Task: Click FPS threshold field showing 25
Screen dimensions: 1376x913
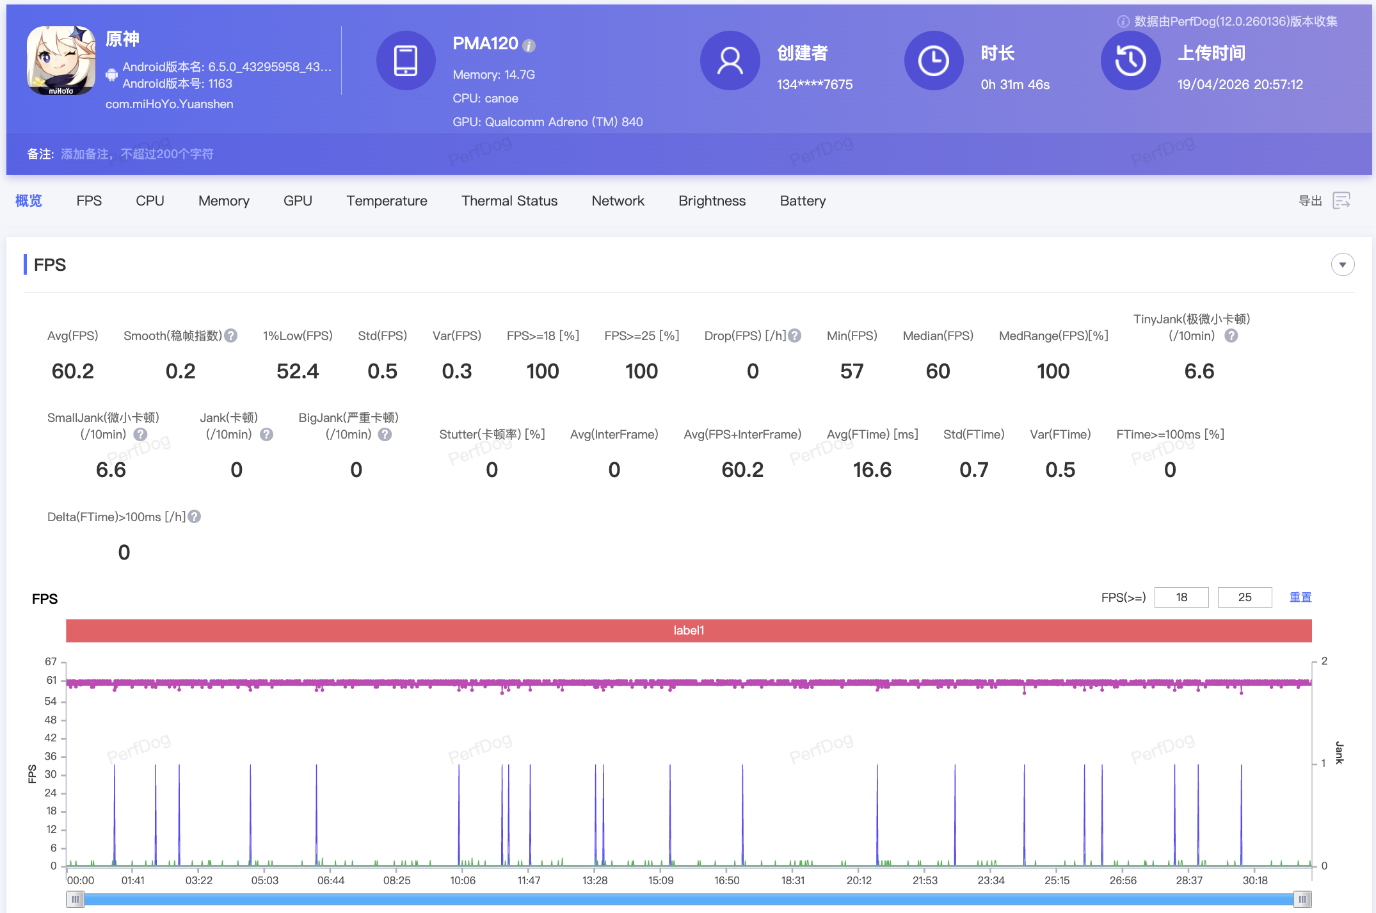Action: [x=1244, y=597]
